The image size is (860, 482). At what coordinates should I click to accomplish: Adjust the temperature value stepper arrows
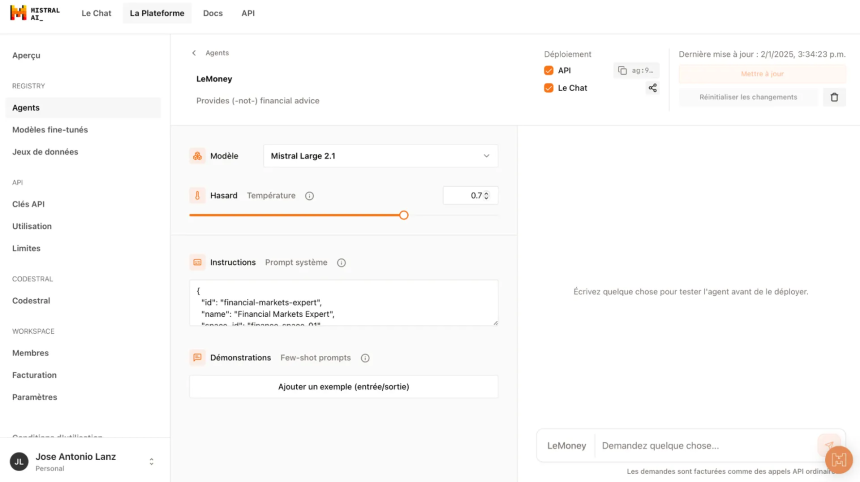pos(486,196)
